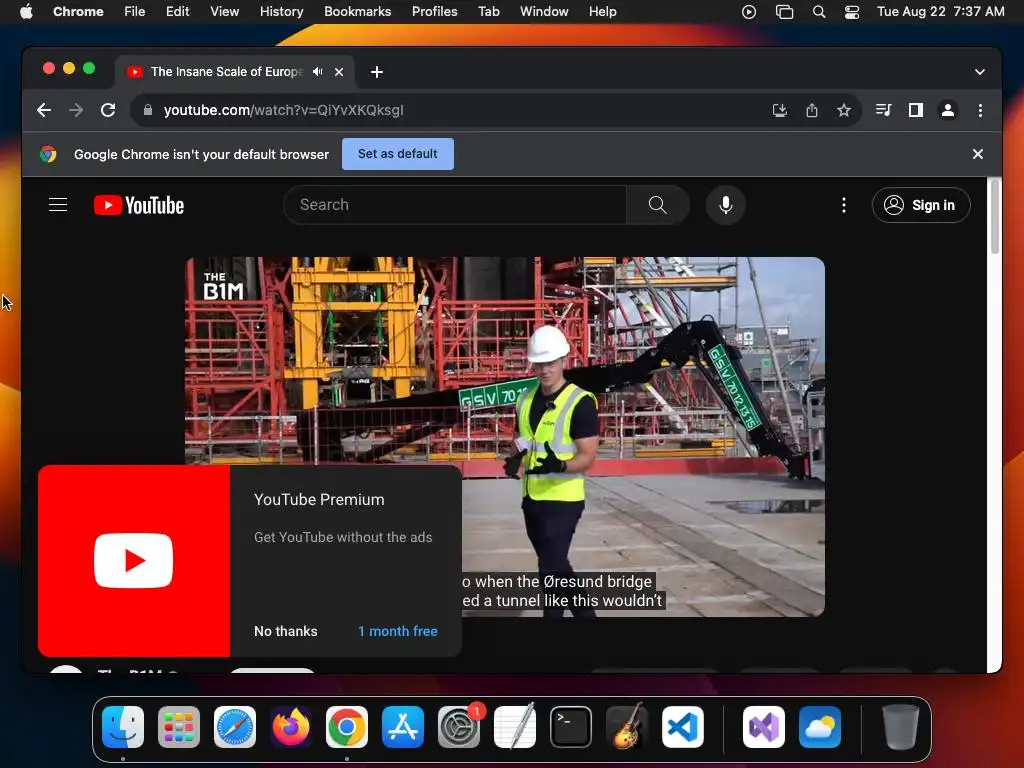This screenshot has width=1024, height=768.
Task: Click menu bar window mirroring icon
Action: [x=784, y=12]
